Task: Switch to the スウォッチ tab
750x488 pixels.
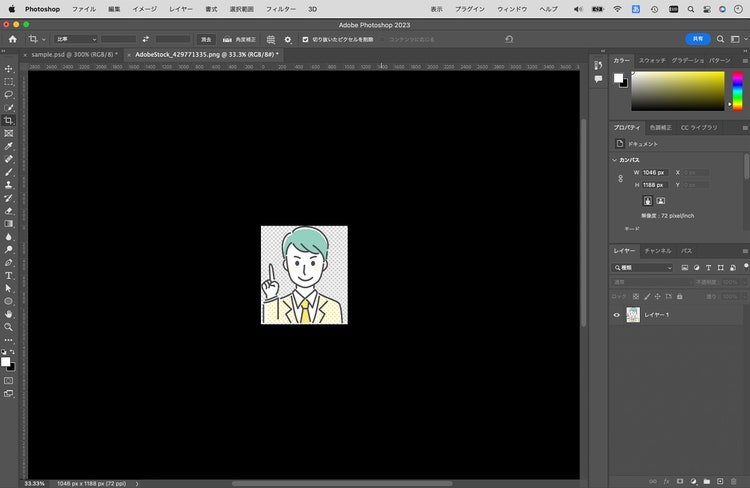Action: coord(652,60)
